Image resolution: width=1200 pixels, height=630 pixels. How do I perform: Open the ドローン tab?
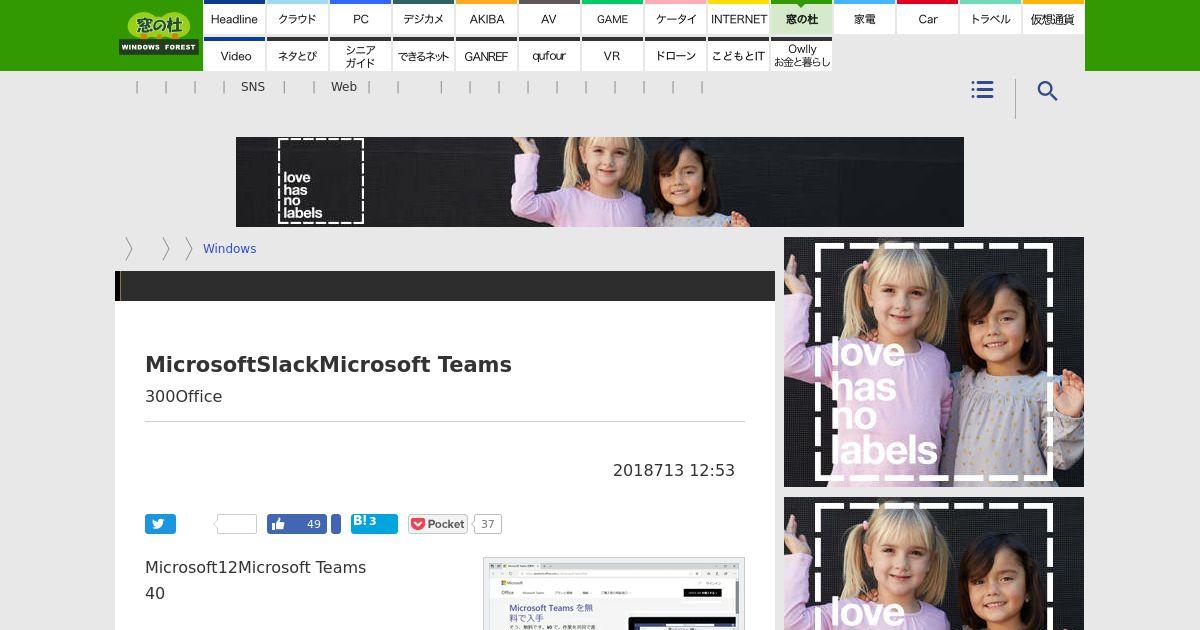[x=675, y=55]
